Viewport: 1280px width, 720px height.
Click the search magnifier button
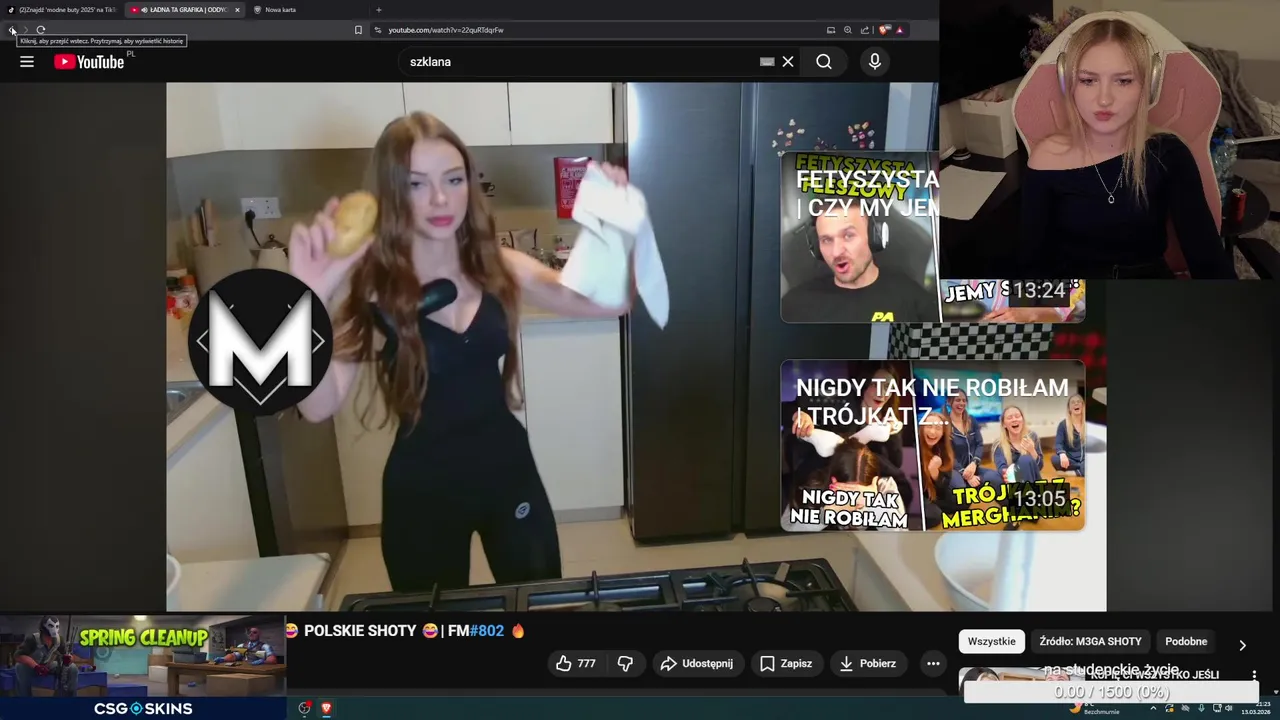click(x=823, y=62)
